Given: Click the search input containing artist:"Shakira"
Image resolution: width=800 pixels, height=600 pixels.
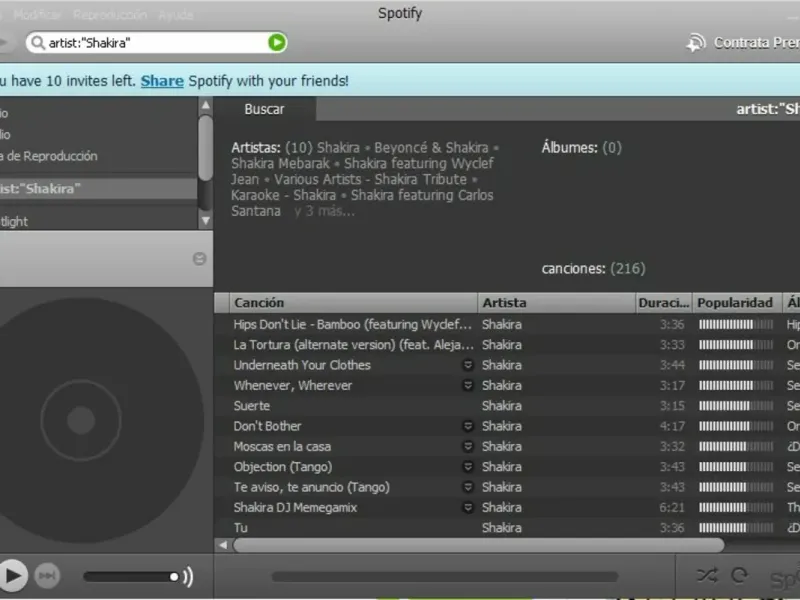Looking at the screenshot, I should tap(156, 43).
